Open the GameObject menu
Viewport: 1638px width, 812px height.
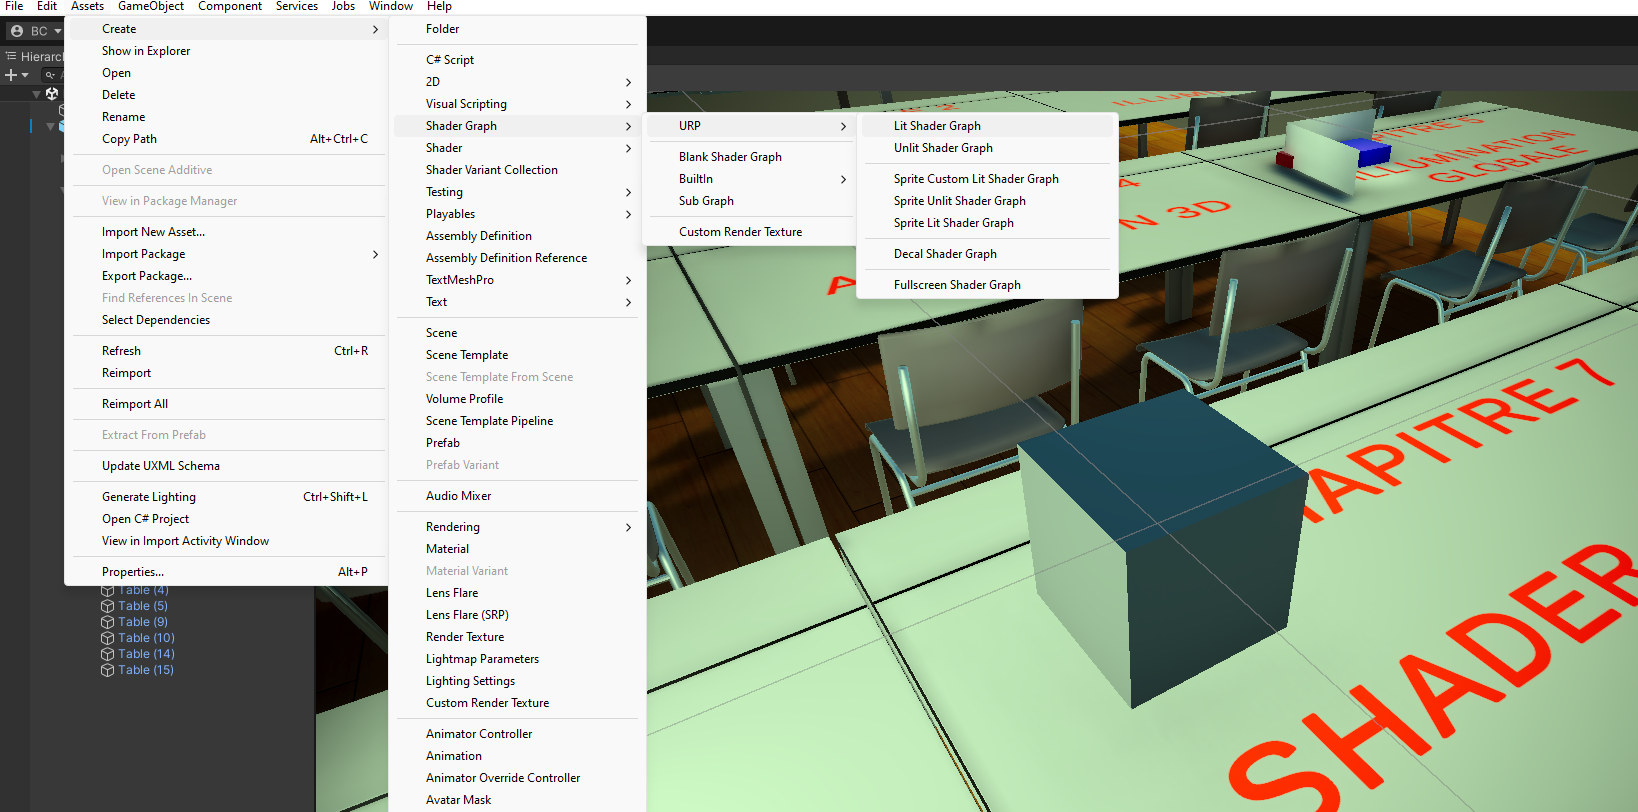pyautogui.click(x=150, y=6)
